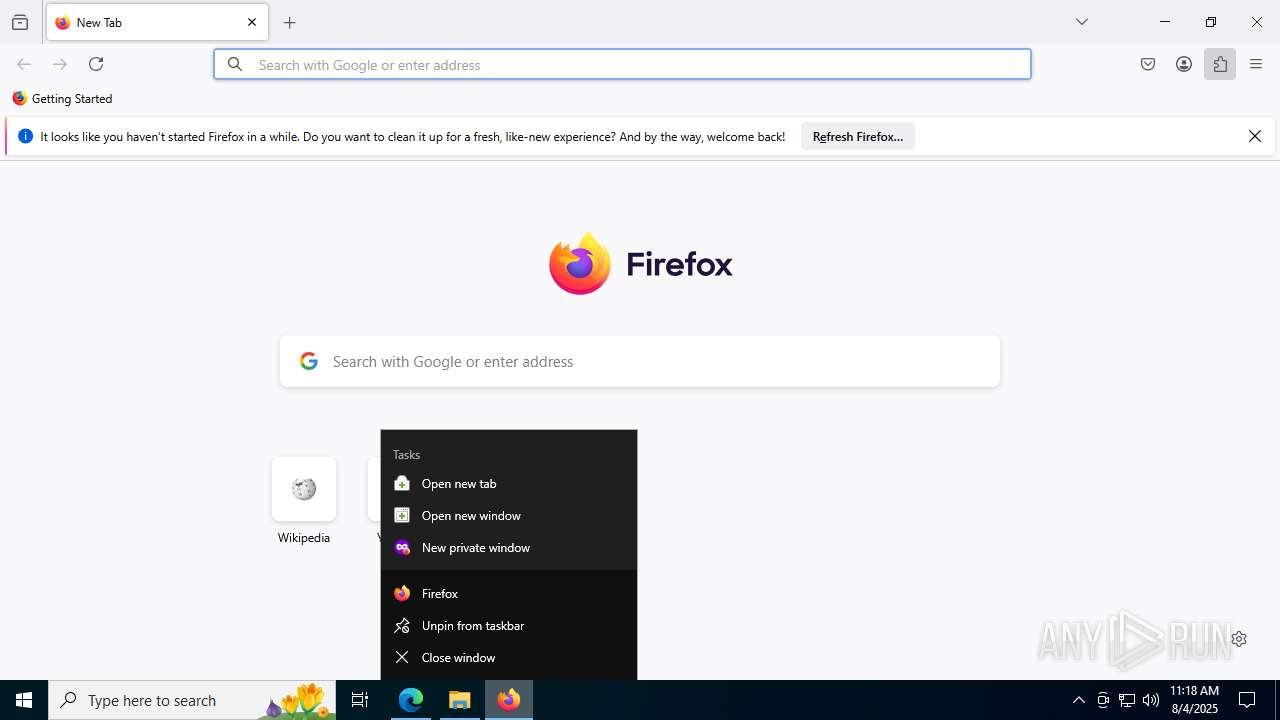
Task: Minimize the Firefox window
Action: coord(1165,22)
